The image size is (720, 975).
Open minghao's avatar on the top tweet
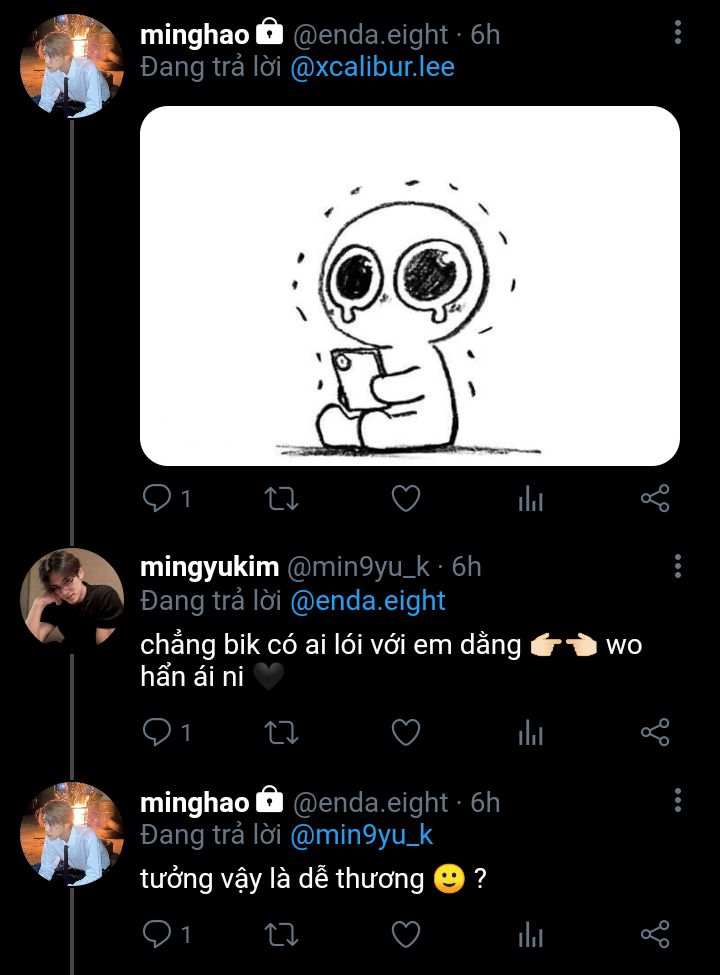(x=72, y=66)
